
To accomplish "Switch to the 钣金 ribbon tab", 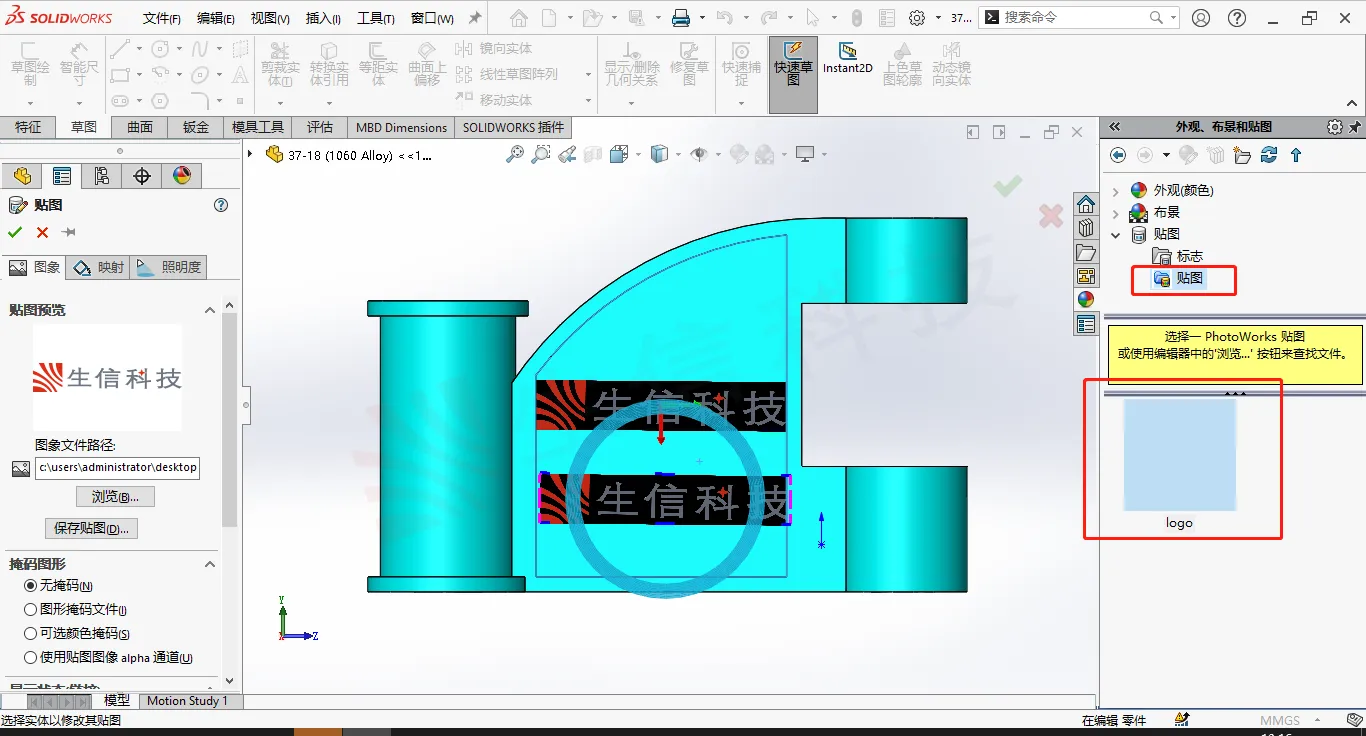I will pyautogui.click(x=196, y=127).
